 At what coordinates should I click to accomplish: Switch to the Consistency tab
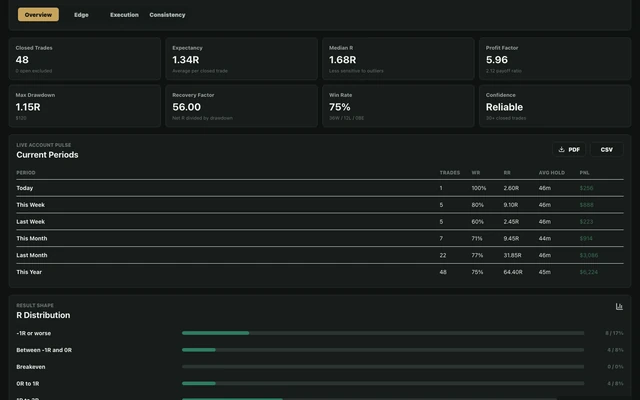click(167, 15)
